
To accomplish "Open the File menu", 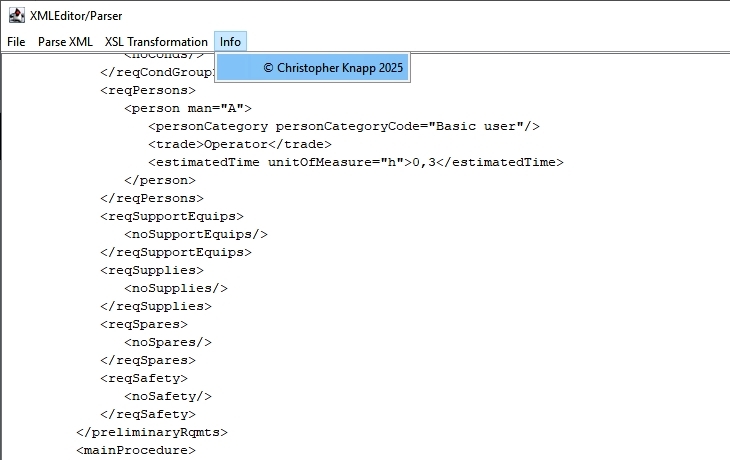I will (x=16, y=42).
